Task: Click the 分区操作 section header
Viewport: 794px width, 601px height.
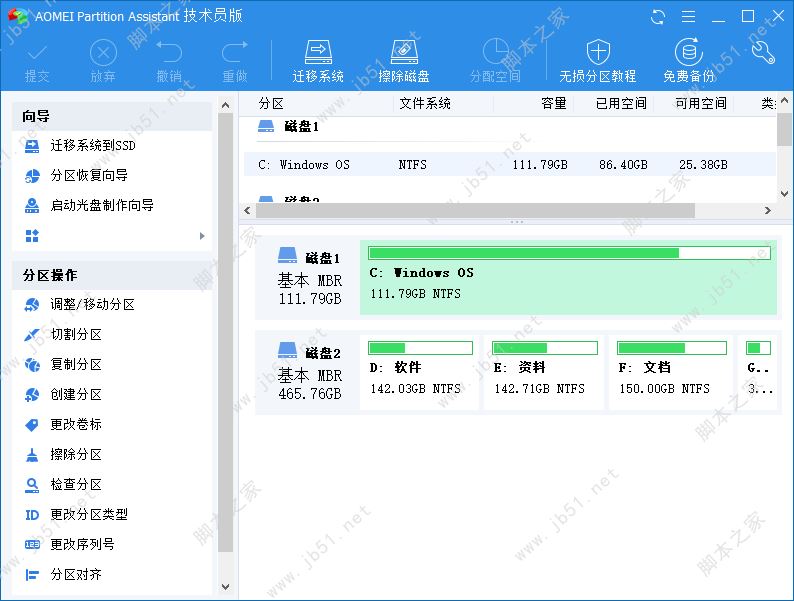Action: (111, 275)
